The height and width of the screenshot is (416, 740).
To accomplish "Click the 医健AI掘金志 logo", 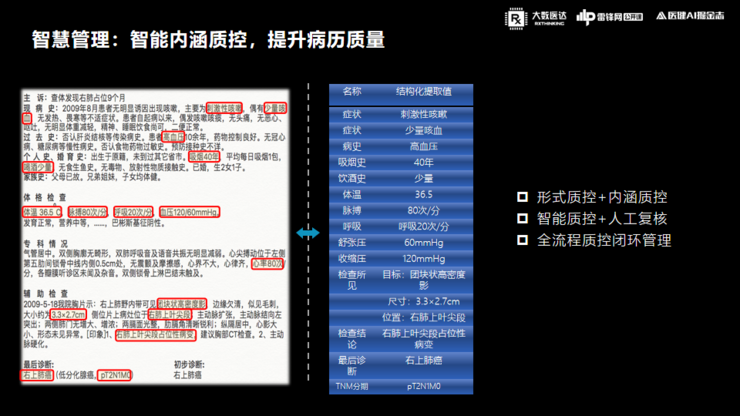I will click(x=690, y=16).
